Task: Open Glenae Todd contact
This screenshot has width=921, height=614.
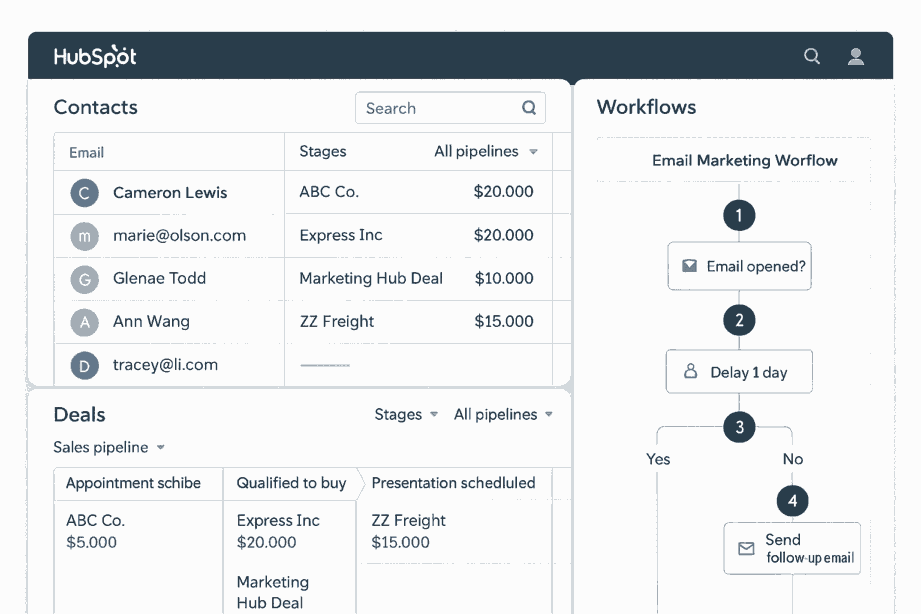Action: point(159,279)
